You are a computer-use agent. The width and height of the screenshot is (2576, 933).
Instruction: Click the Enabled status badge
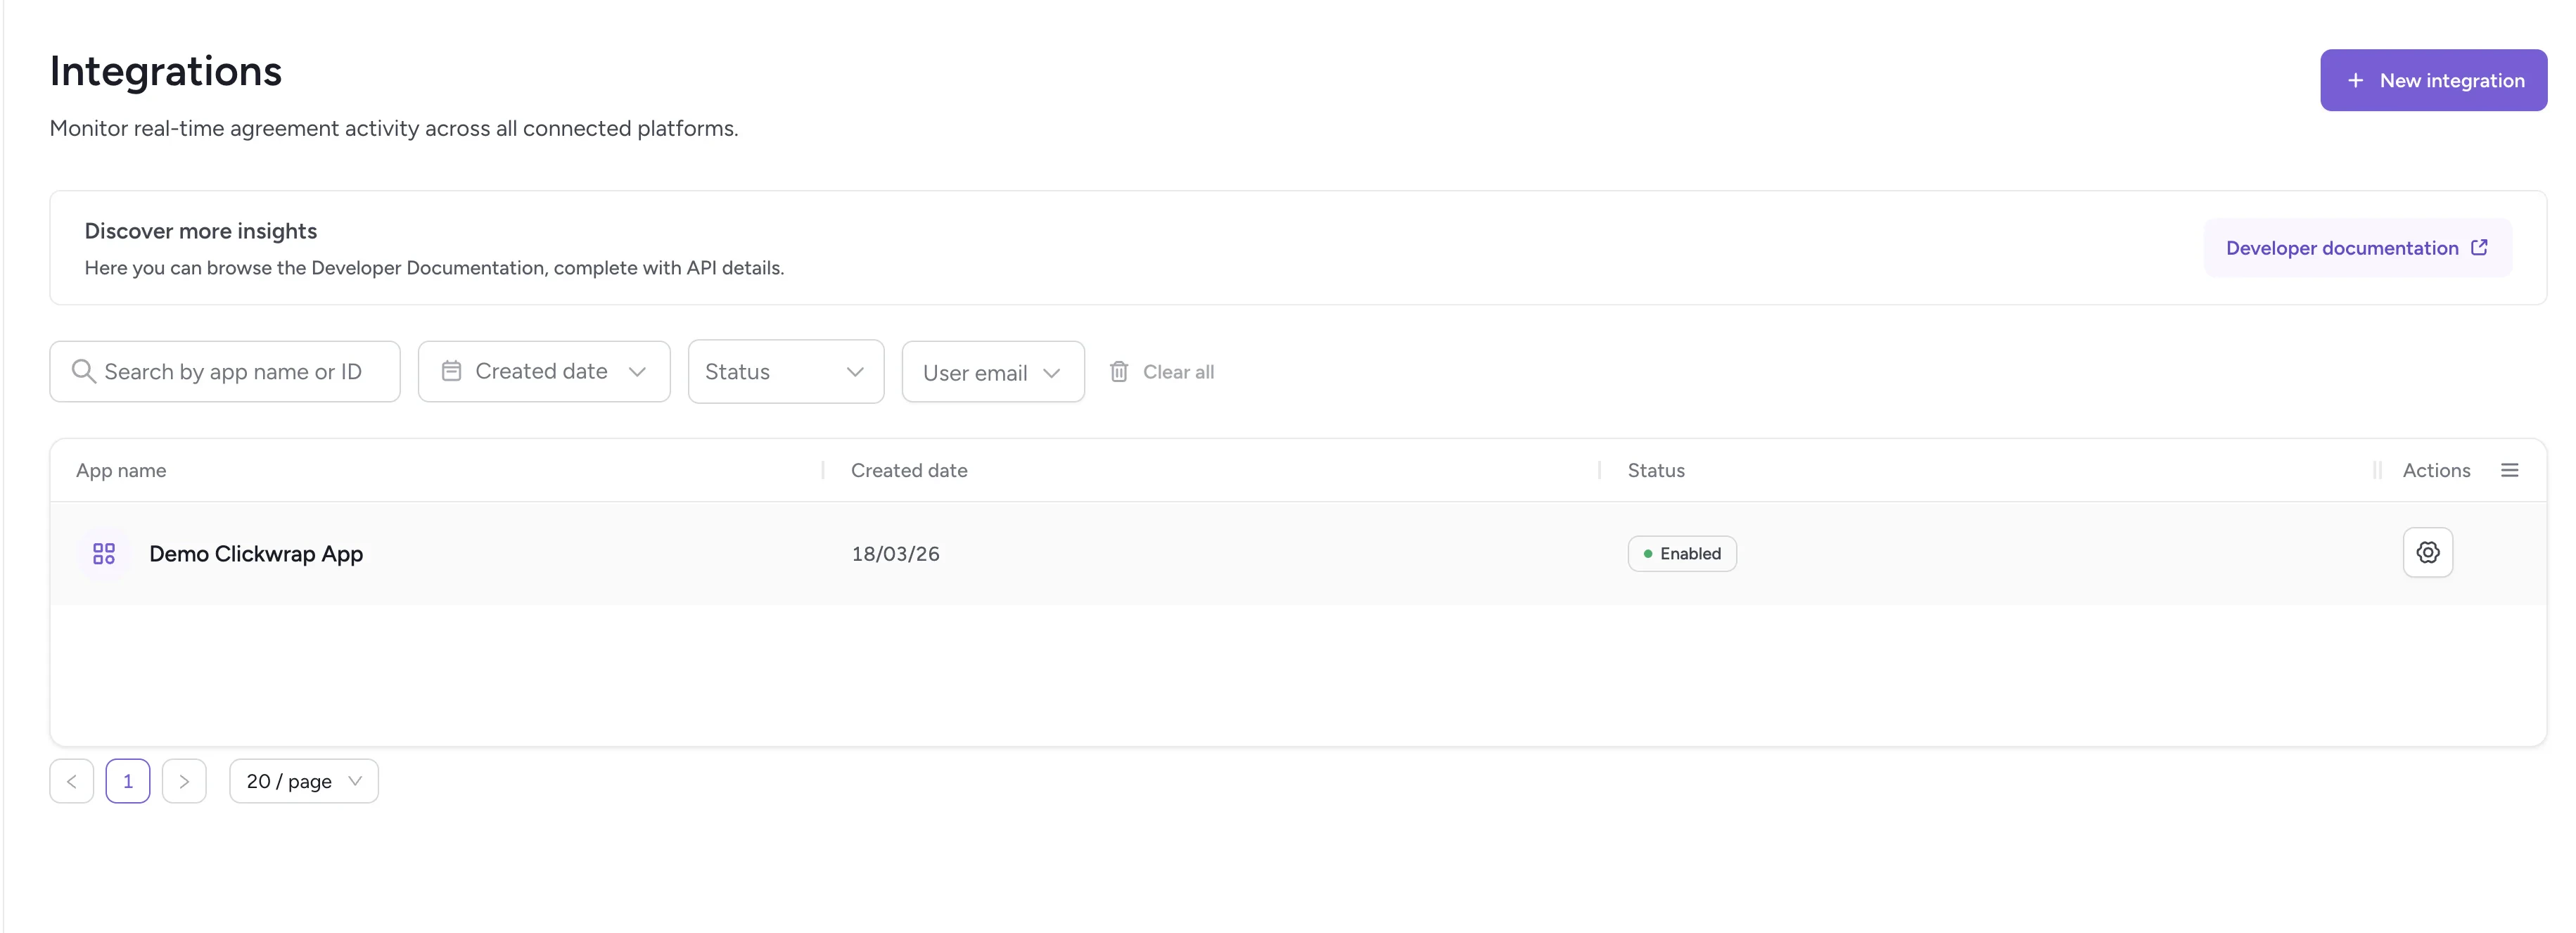click(x=1682, y=553)
